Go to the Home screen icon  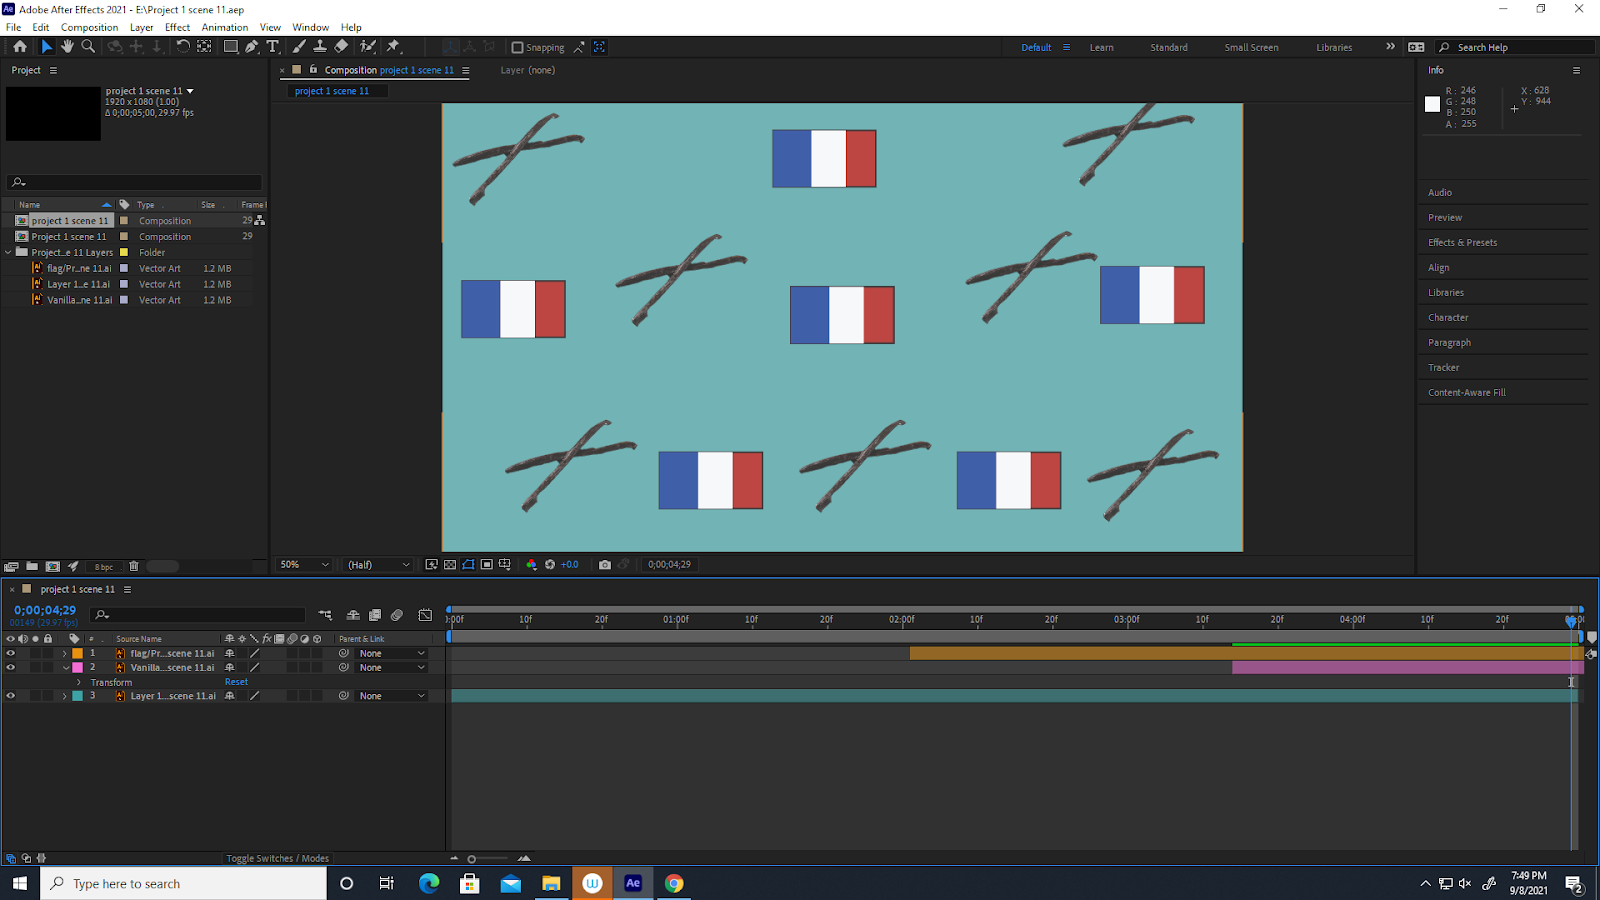coord(20,47)
